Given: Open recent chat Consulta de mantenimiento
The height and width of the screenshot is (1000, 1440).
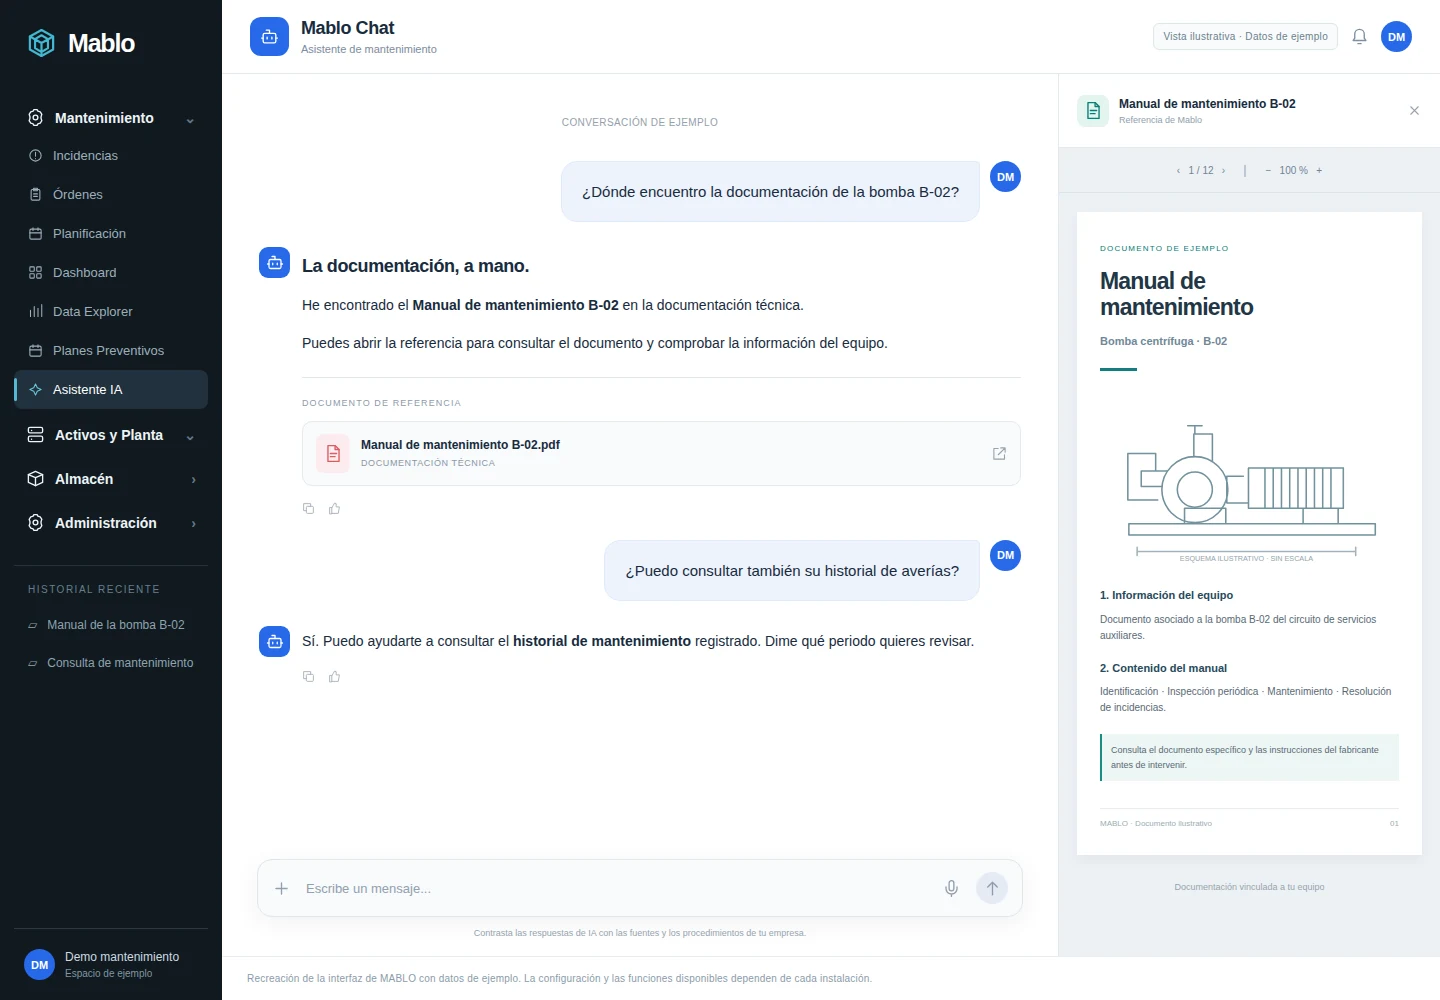Looking at the screenshot, I should (111, 663).
